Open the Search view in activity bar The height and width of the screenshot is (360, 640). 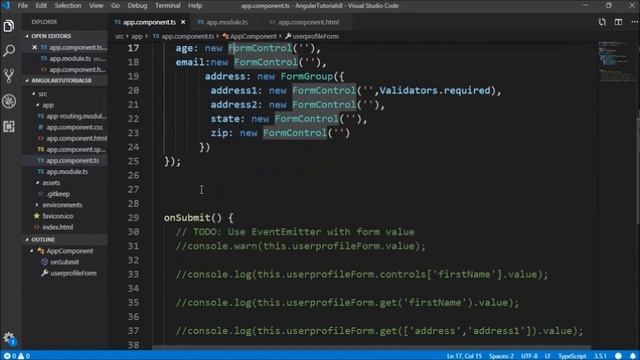pos(9,51)
